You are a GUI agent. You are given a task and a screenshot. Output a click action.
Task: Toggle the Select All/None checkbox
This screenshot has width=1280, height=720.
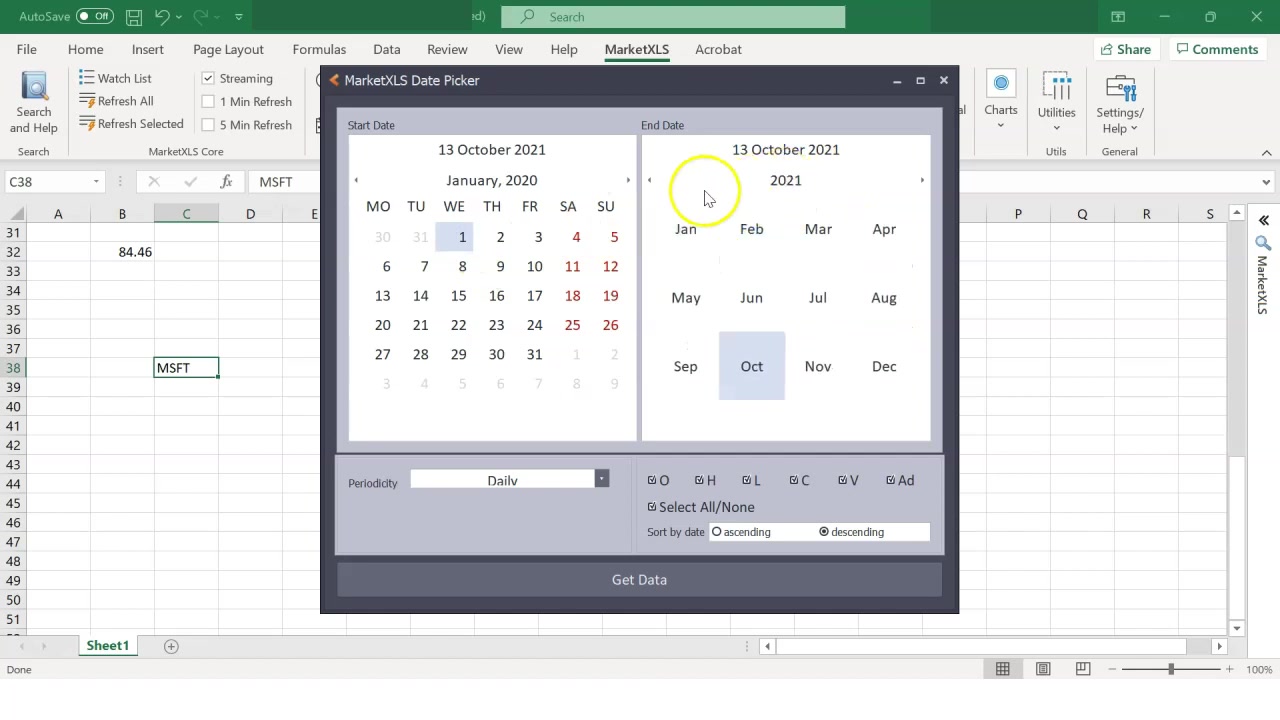[652, 507]
